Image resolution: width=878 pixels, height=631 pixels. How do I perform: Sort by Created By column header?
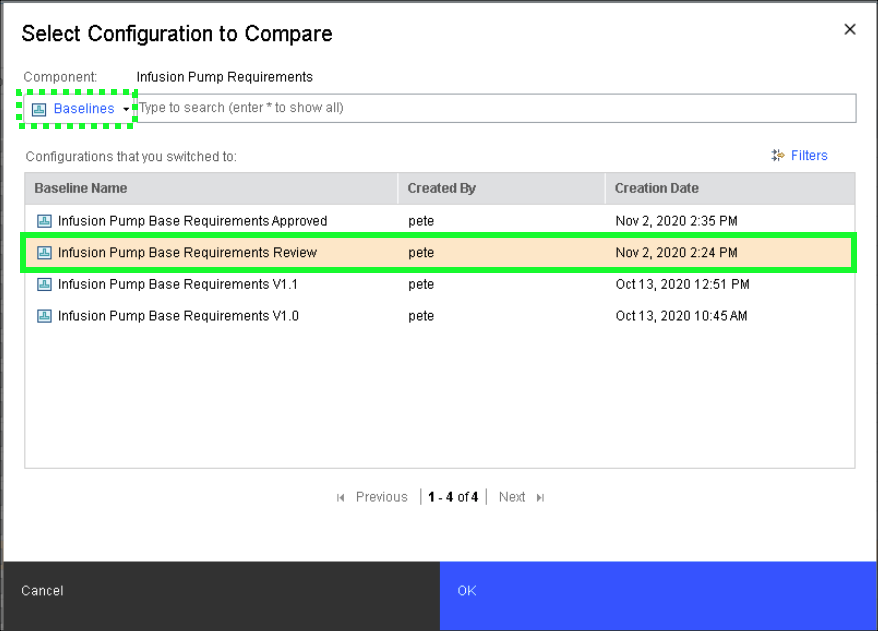[441, 188]
